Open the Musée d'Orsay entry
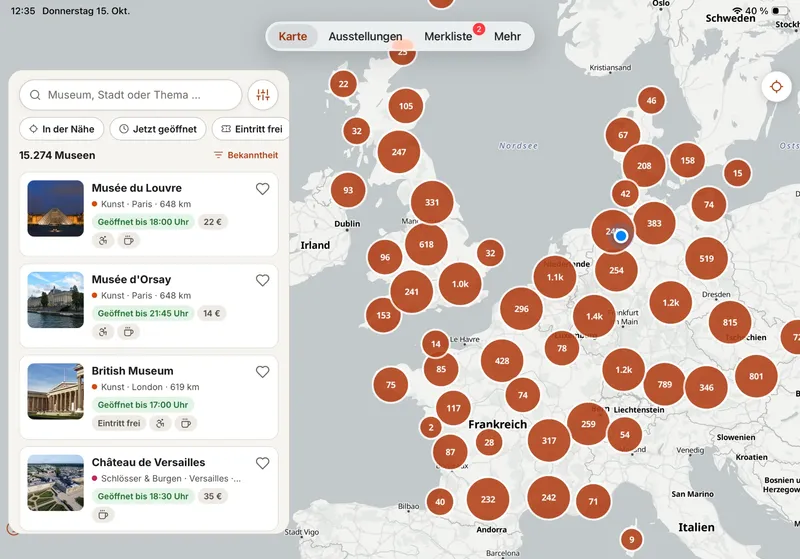The width and height of the screenshot is (800, 559). [149, 306]
